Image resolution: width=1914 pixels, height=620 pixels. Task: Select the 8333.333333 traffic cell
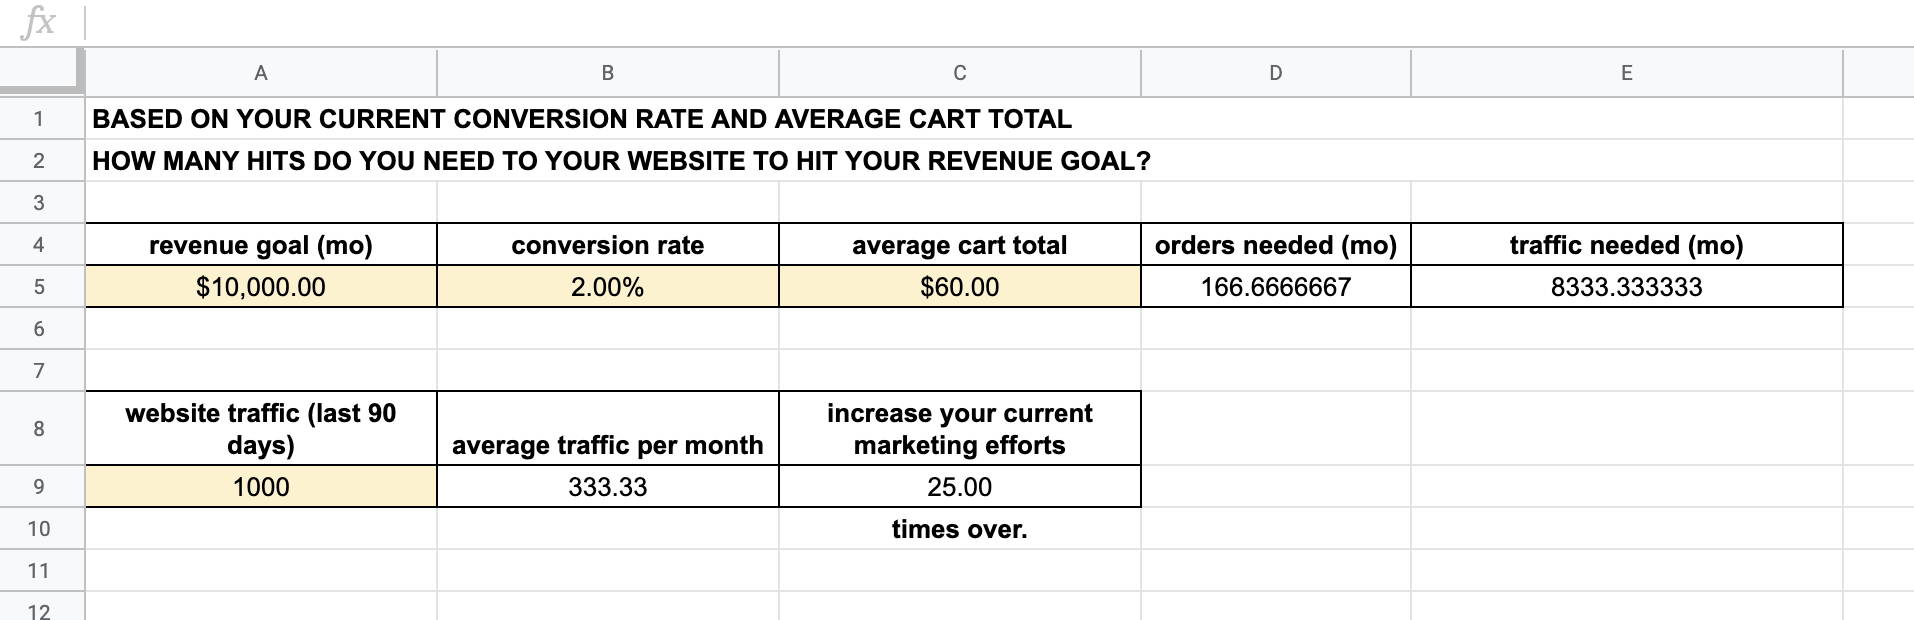pyautogui.click(x=1627, y=287)
